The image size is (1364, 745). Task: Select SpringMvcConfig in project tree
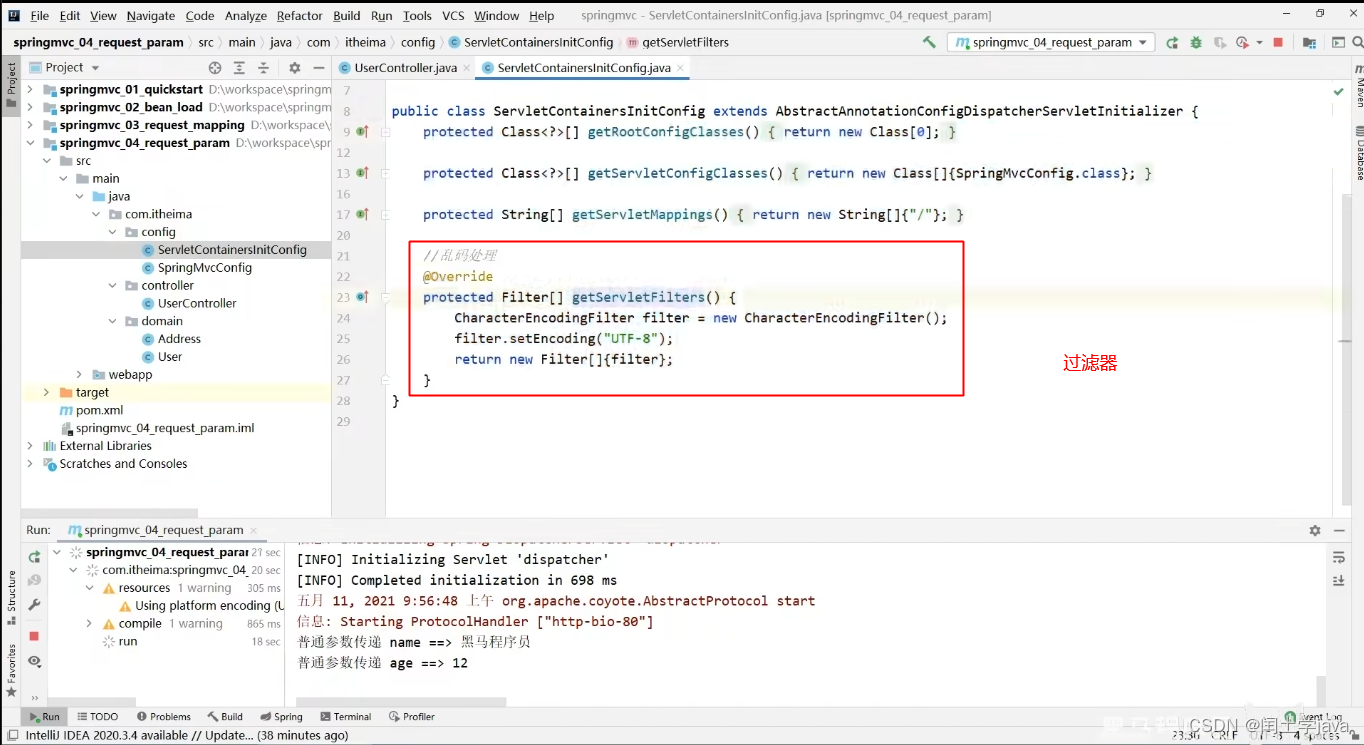click(x=204, y=268)
